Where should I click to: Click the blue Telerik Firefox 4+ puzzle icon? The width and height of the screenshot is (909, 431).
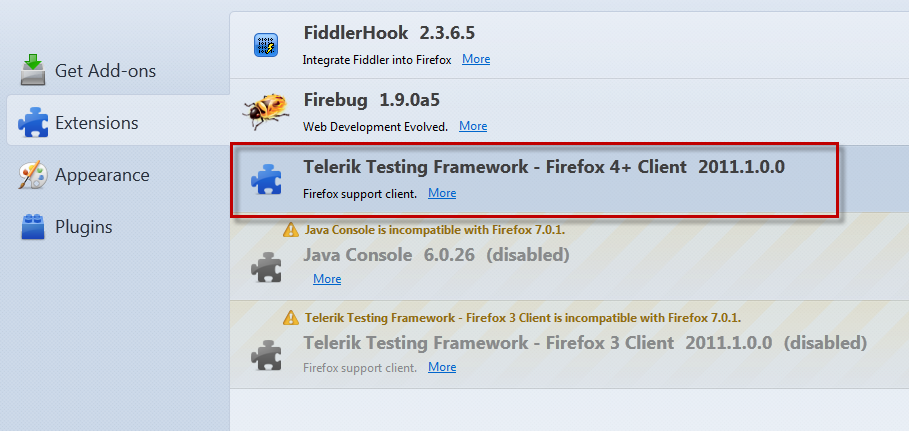[266, 179]
